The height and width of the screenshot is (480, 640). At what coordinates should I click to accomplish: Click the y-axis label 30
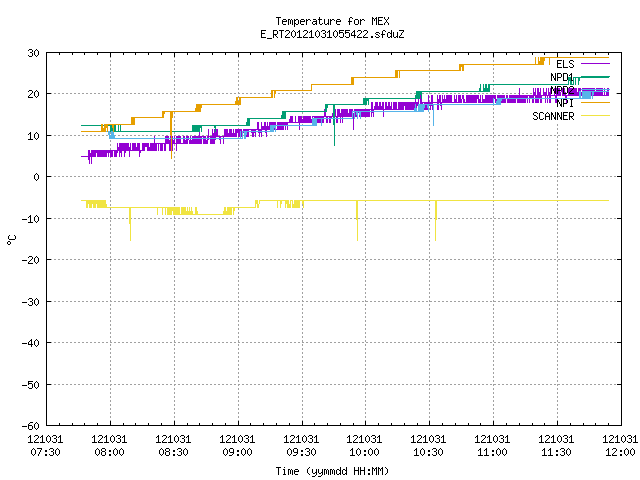[33, 53]
